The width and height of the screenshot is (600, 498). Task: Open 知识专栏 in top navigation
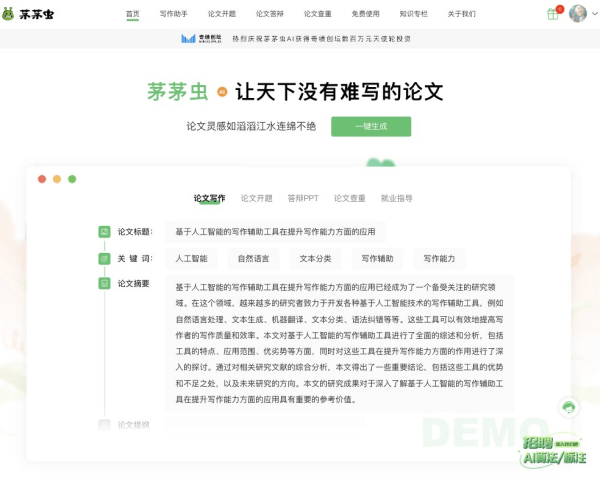coord(413,14)
